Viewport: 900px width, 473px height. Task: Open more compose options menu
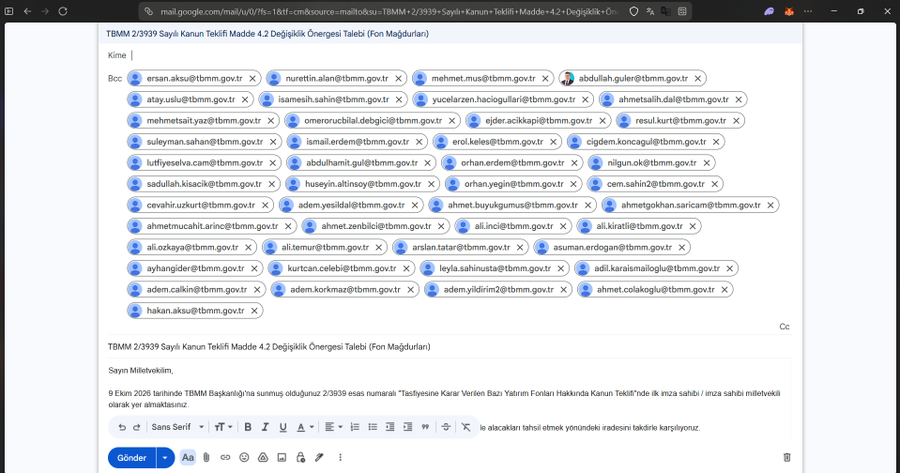click(x=340, y=458)
